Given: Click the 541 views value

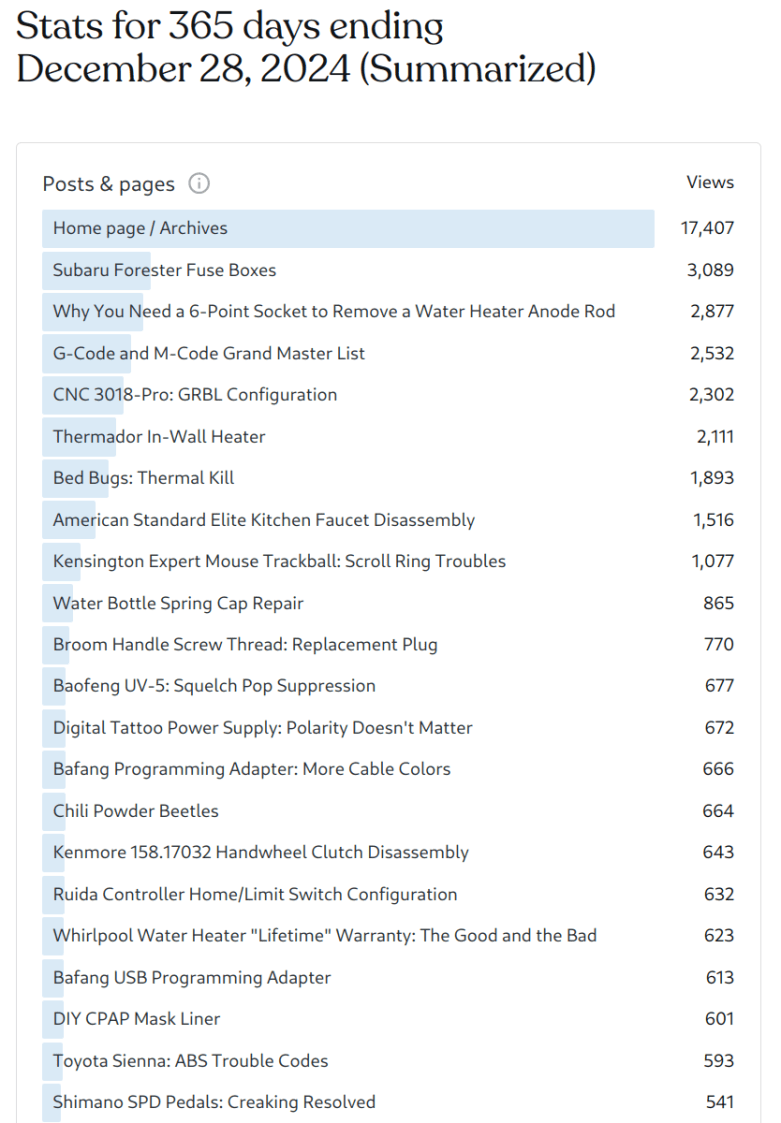Looking at the screenshot, I should coord(719,1102).
